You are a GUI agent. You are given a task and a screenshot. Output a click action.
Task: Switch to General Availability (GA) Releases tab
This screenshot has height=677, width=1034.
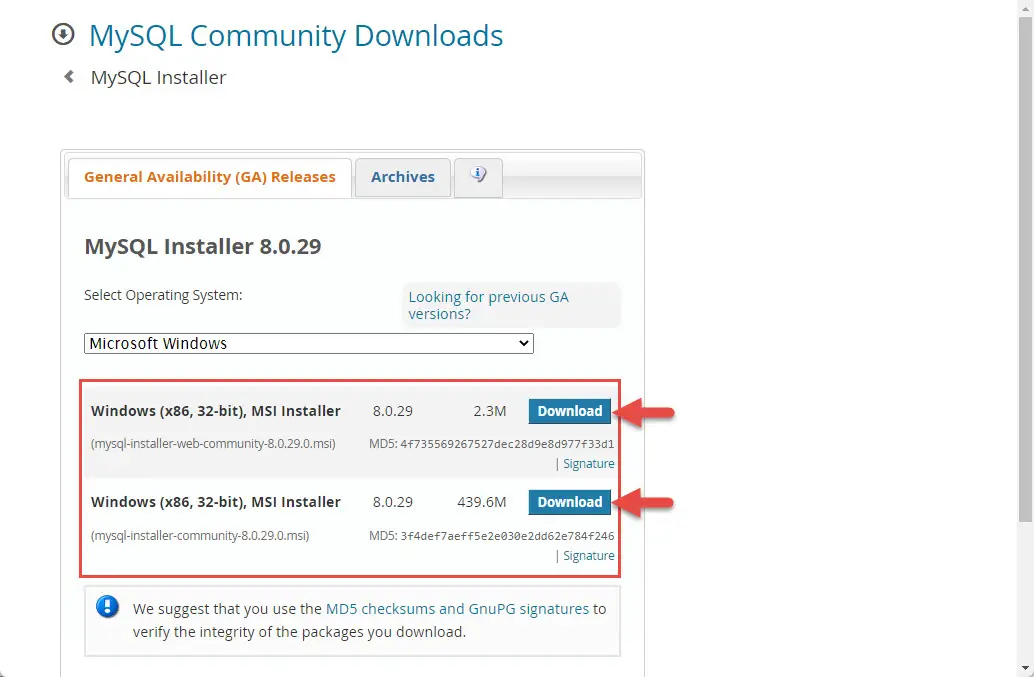tap(210, 177)
